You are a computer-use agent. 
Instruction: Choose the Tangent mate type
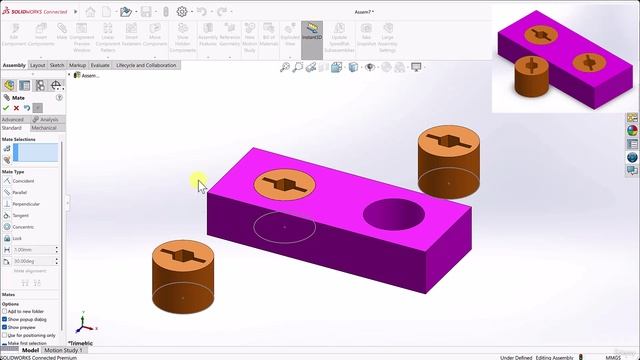pyautogui.click(x=16, y=215)
